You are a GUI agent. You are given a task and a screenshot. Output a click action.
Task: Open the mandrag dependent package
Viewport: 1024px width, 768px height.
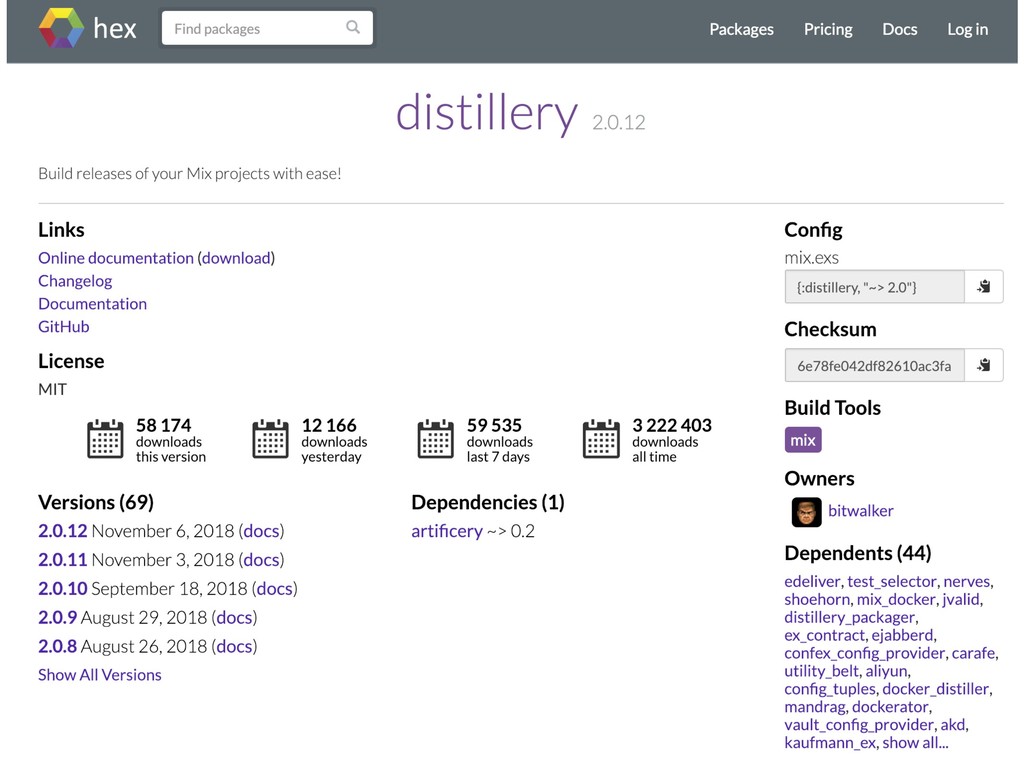tap(815, 707)
